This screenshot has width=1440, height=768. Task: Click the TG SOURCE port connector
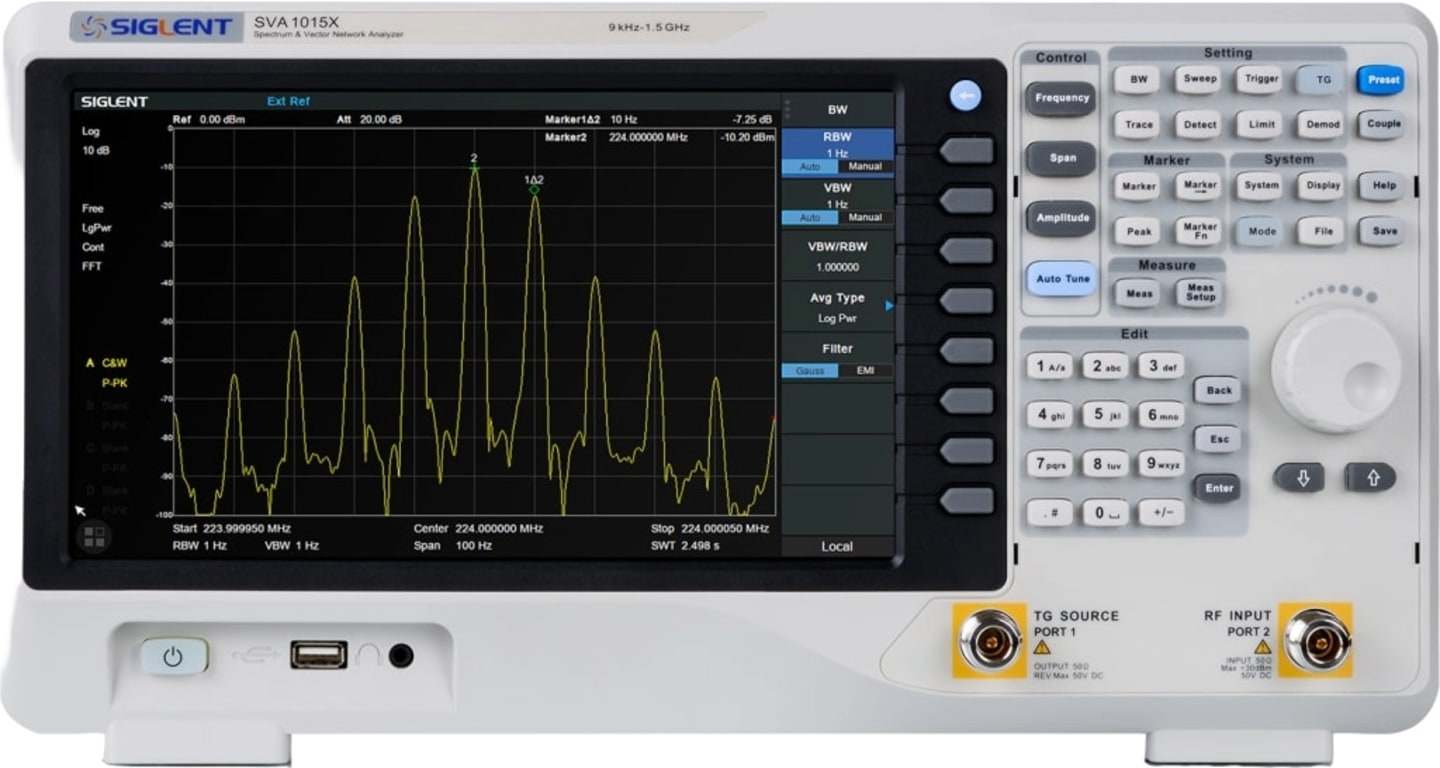[989, 640]
